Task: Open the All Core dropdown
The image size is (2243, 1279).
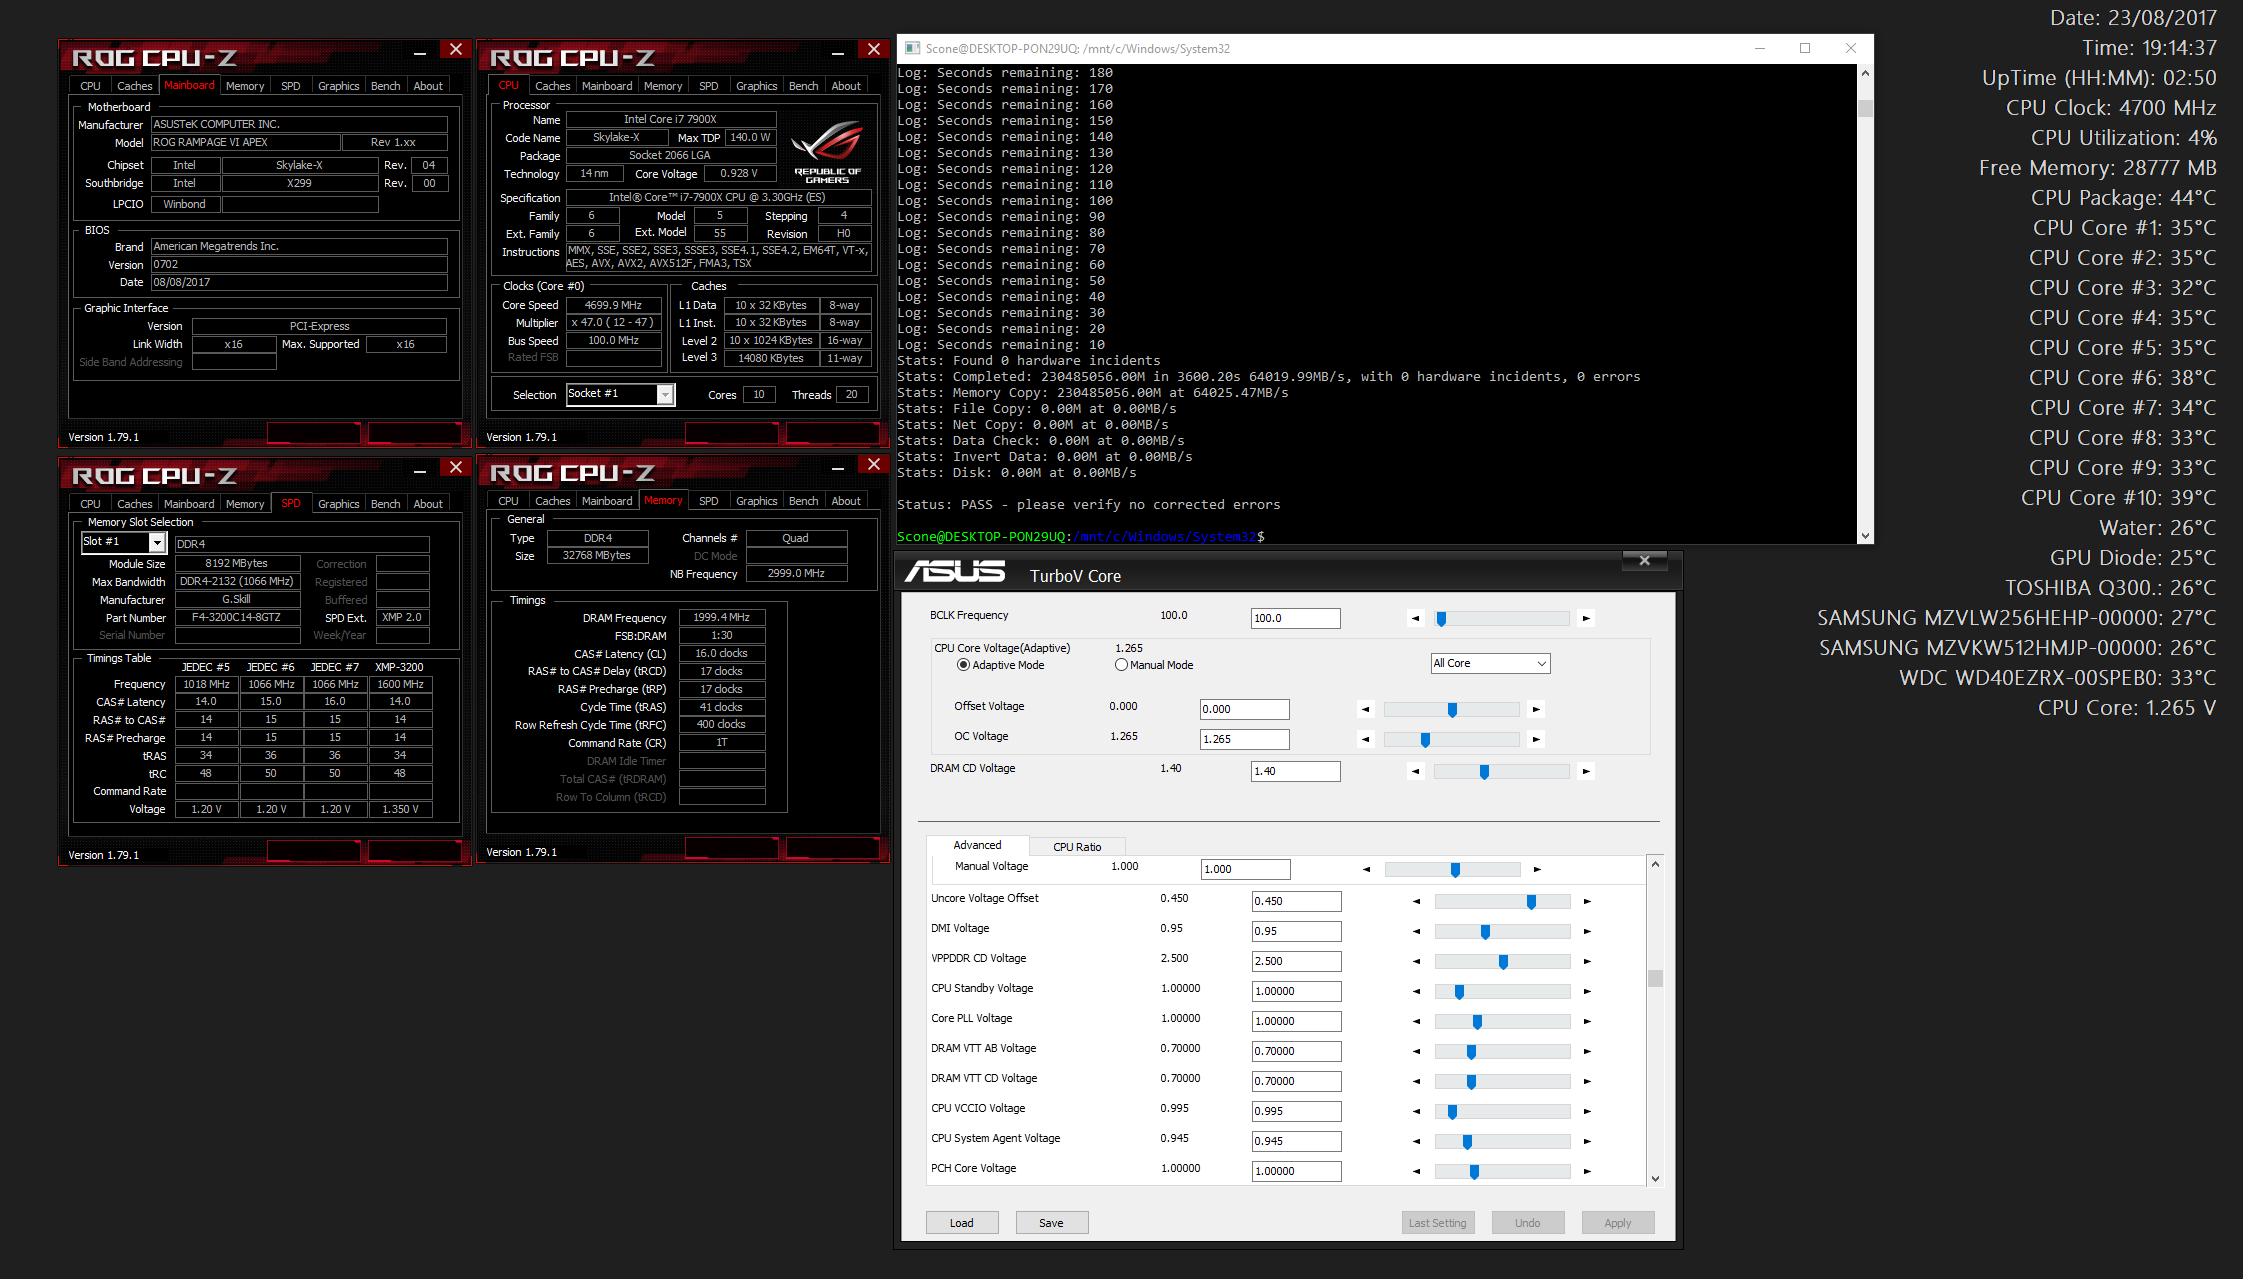Action: 1490,663
